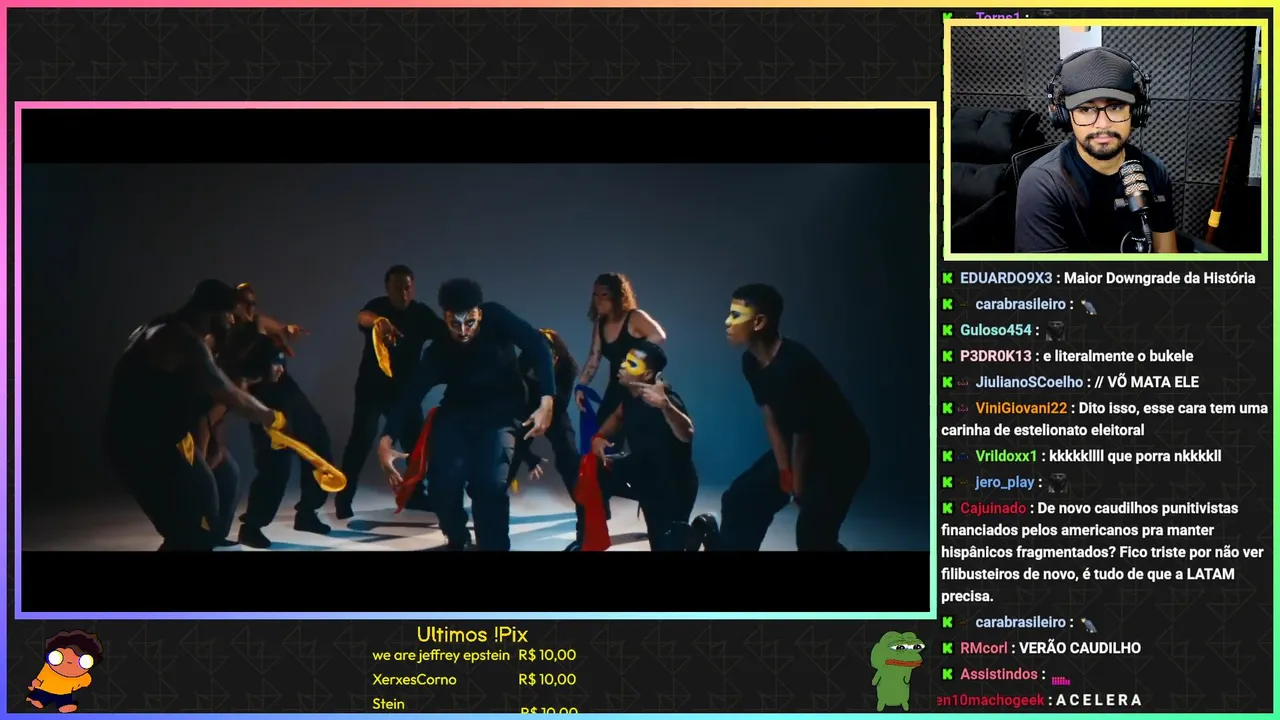Click the Kick badge beside Cajuinado

click(947, 508)
